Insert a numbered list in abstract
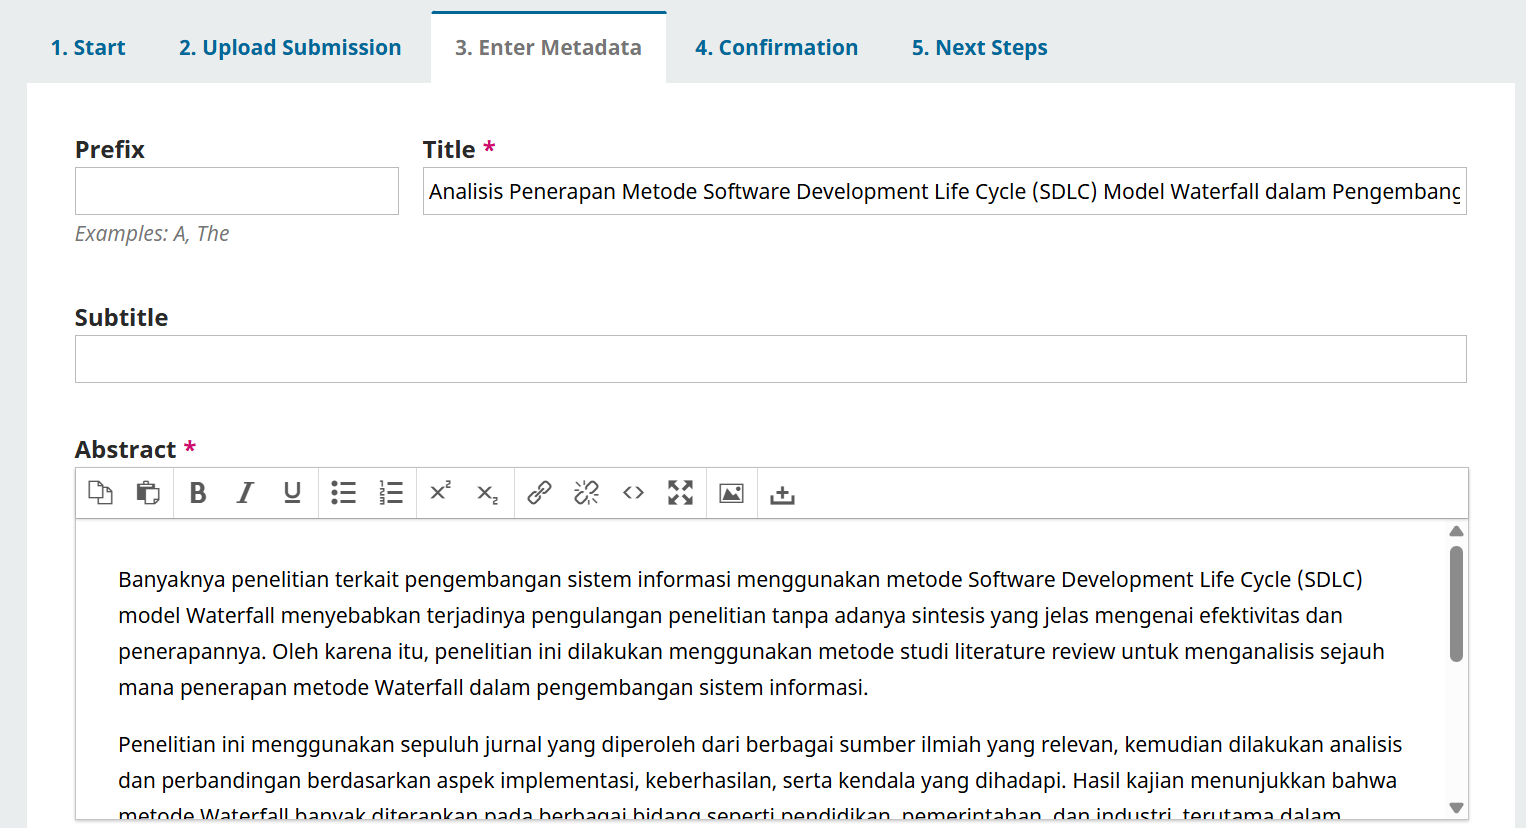 click(391, 493)
